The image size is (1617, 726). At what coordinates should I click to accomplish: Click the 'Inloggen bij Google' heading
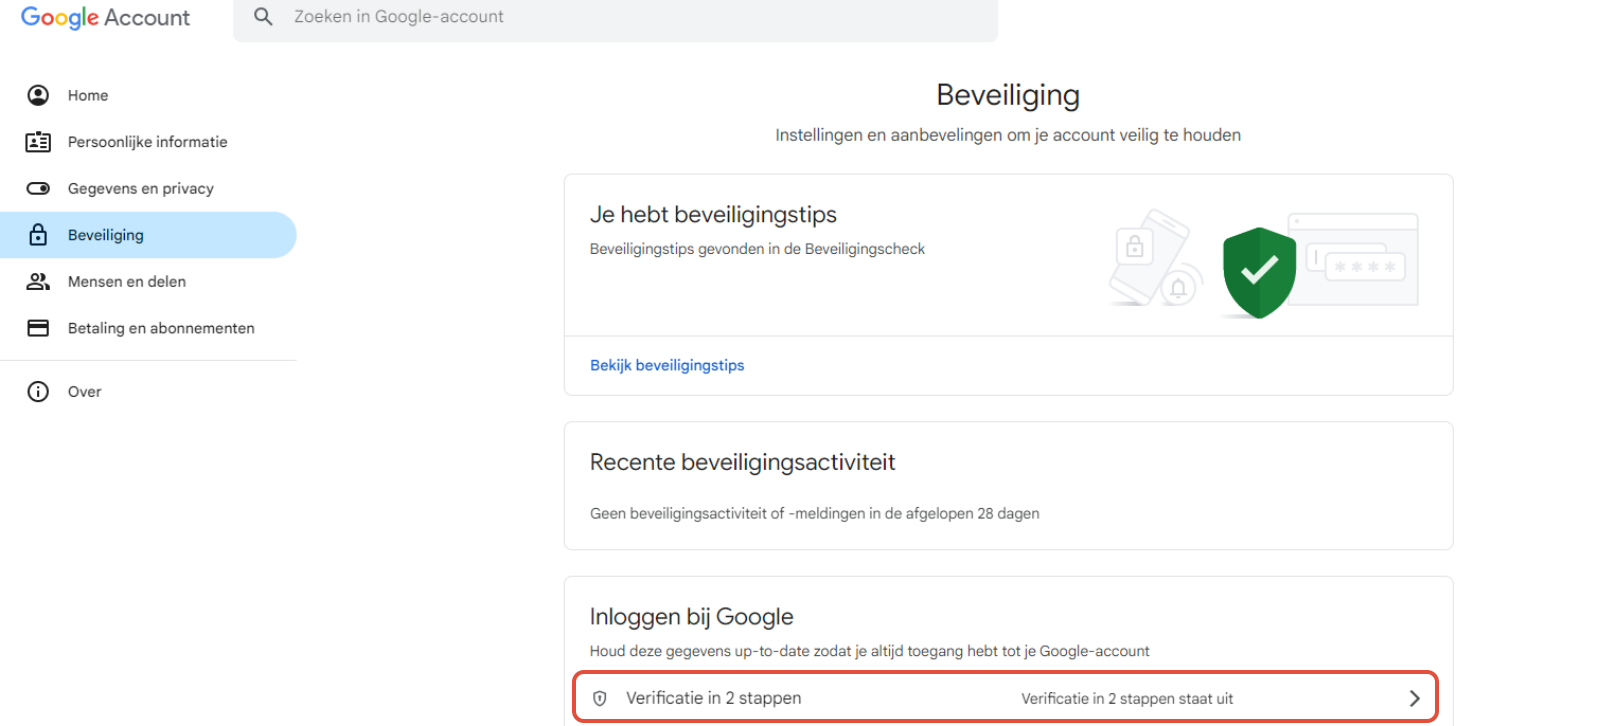691,617
